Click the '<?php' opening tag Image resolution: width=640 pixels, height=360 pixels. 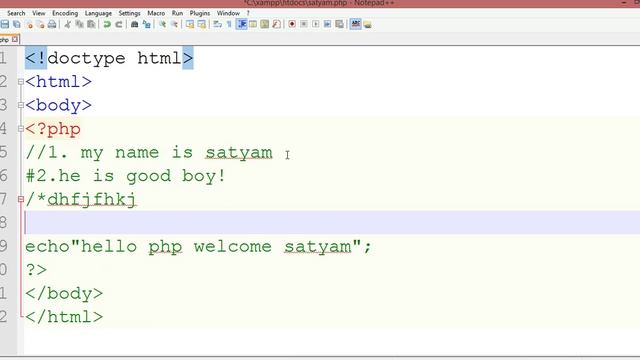tap(53, 129)
